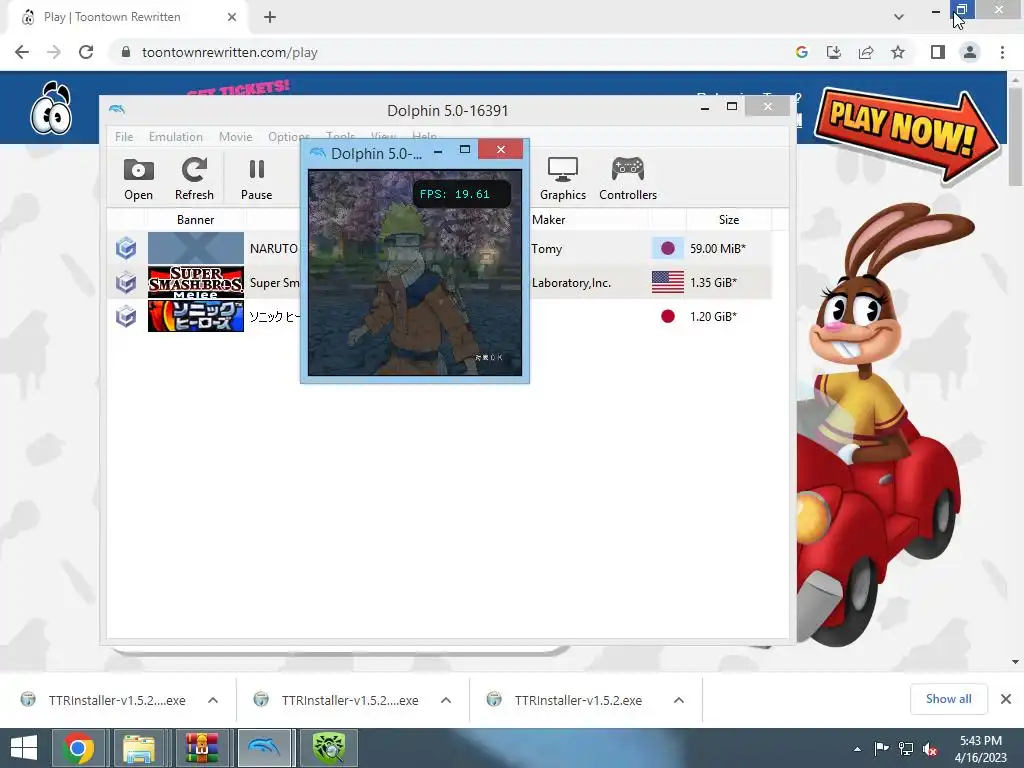Pause the emulation in Dolphin toolbar
1024x768 pixels.
pyautogui.click(x=257, y=179)
